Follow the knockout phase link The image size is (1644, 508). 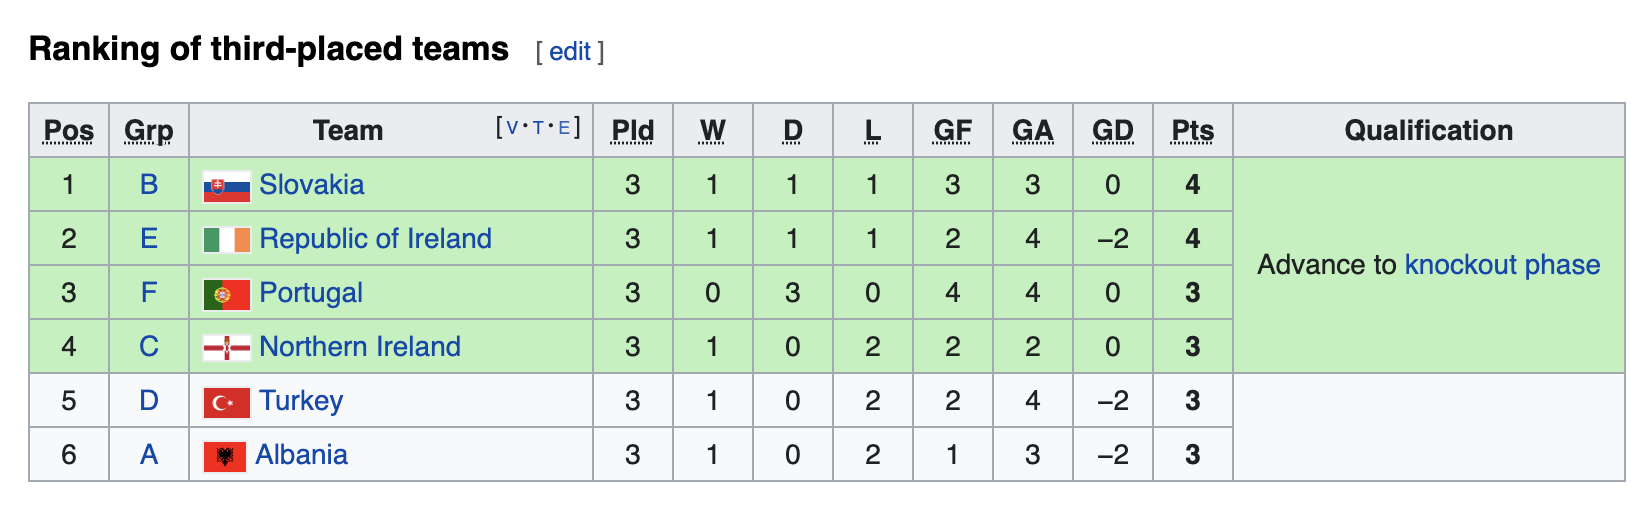tap(1502, 265)
